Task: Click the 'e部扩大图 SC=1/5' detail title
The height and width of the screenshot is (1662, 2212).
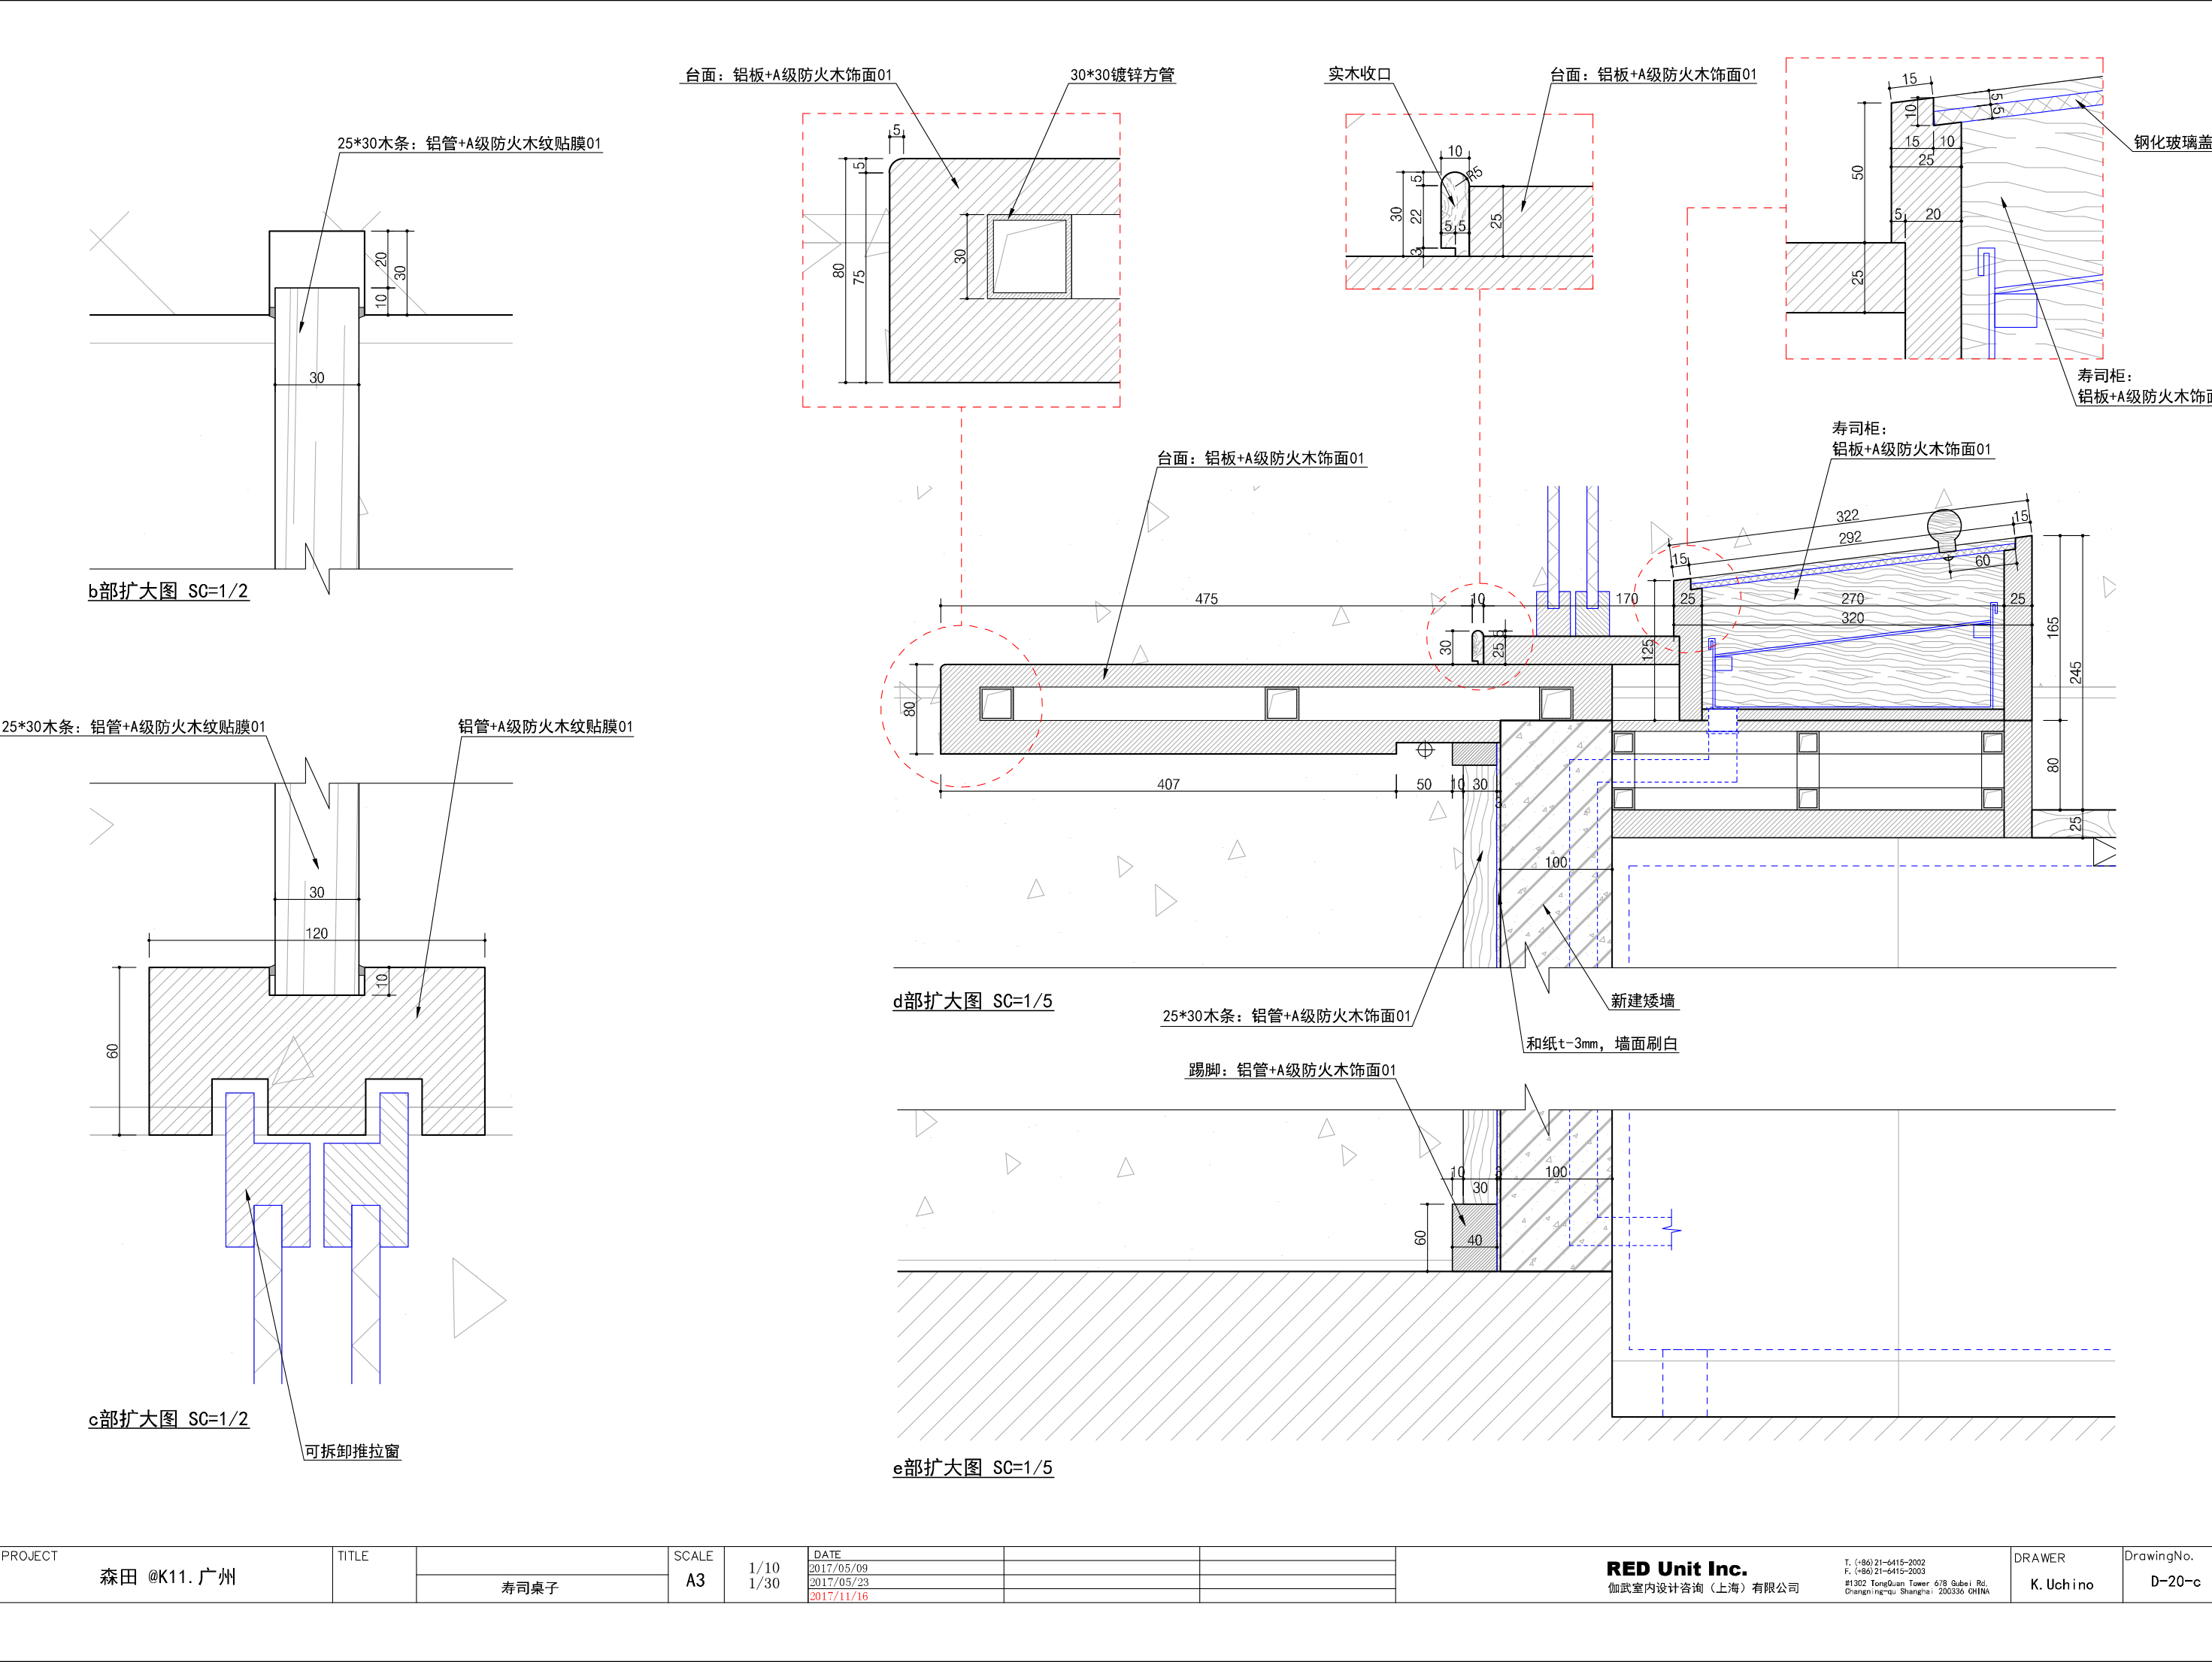Action: (973, 1468)
